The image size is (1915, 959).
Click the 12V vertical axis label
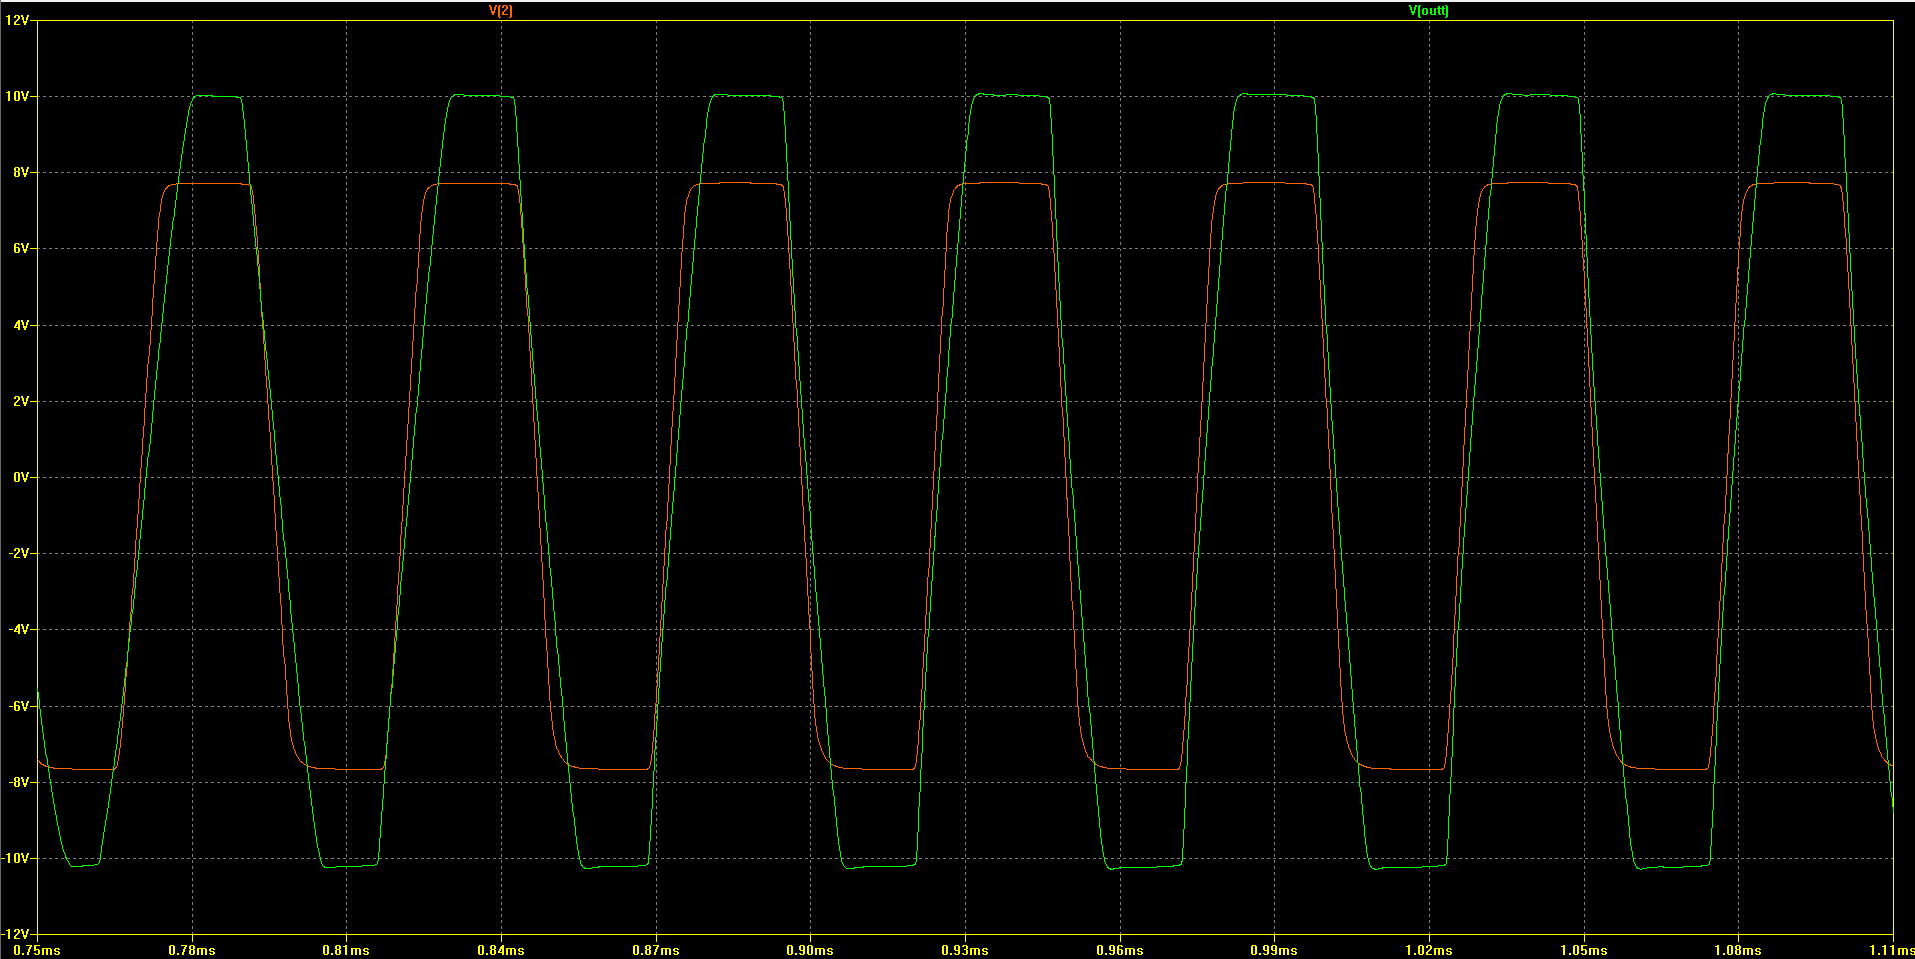point(17,20)
